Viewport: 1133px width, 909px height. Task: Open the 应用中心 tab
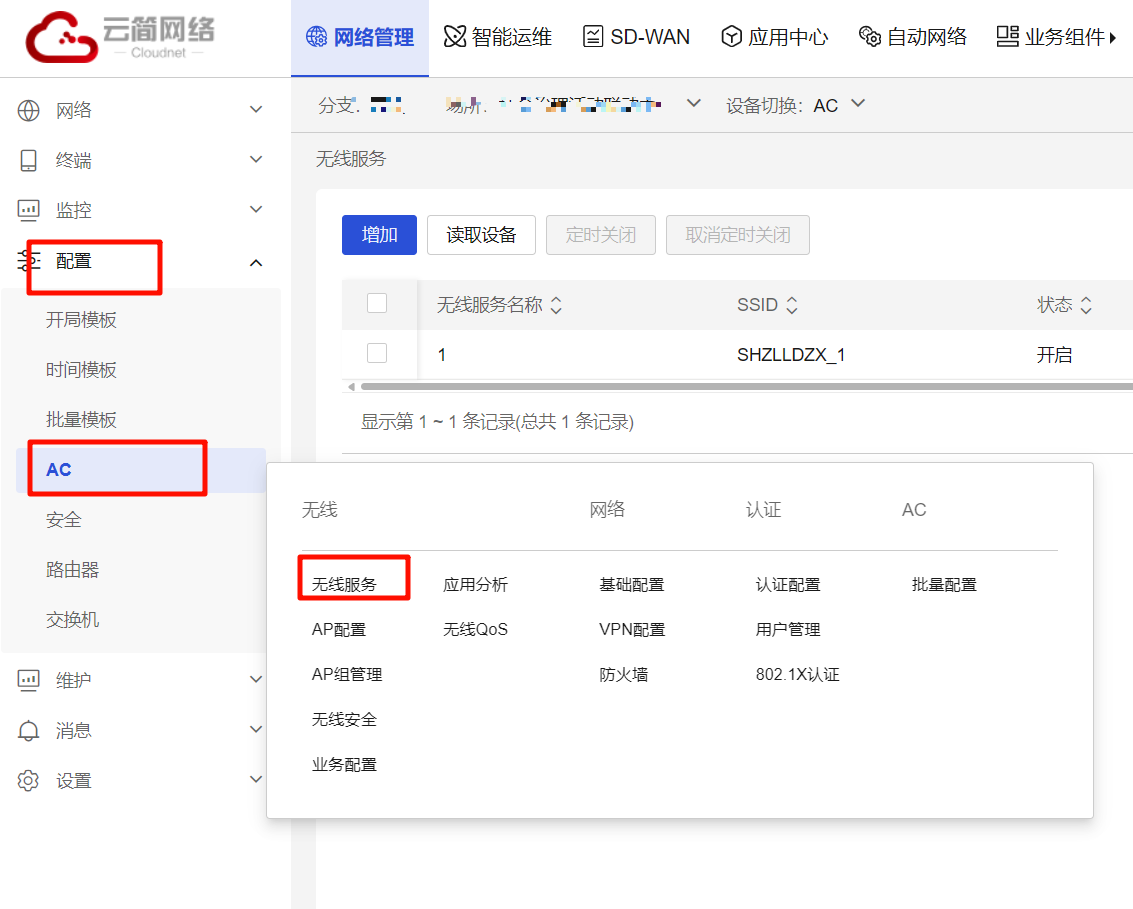coord(775,37)
